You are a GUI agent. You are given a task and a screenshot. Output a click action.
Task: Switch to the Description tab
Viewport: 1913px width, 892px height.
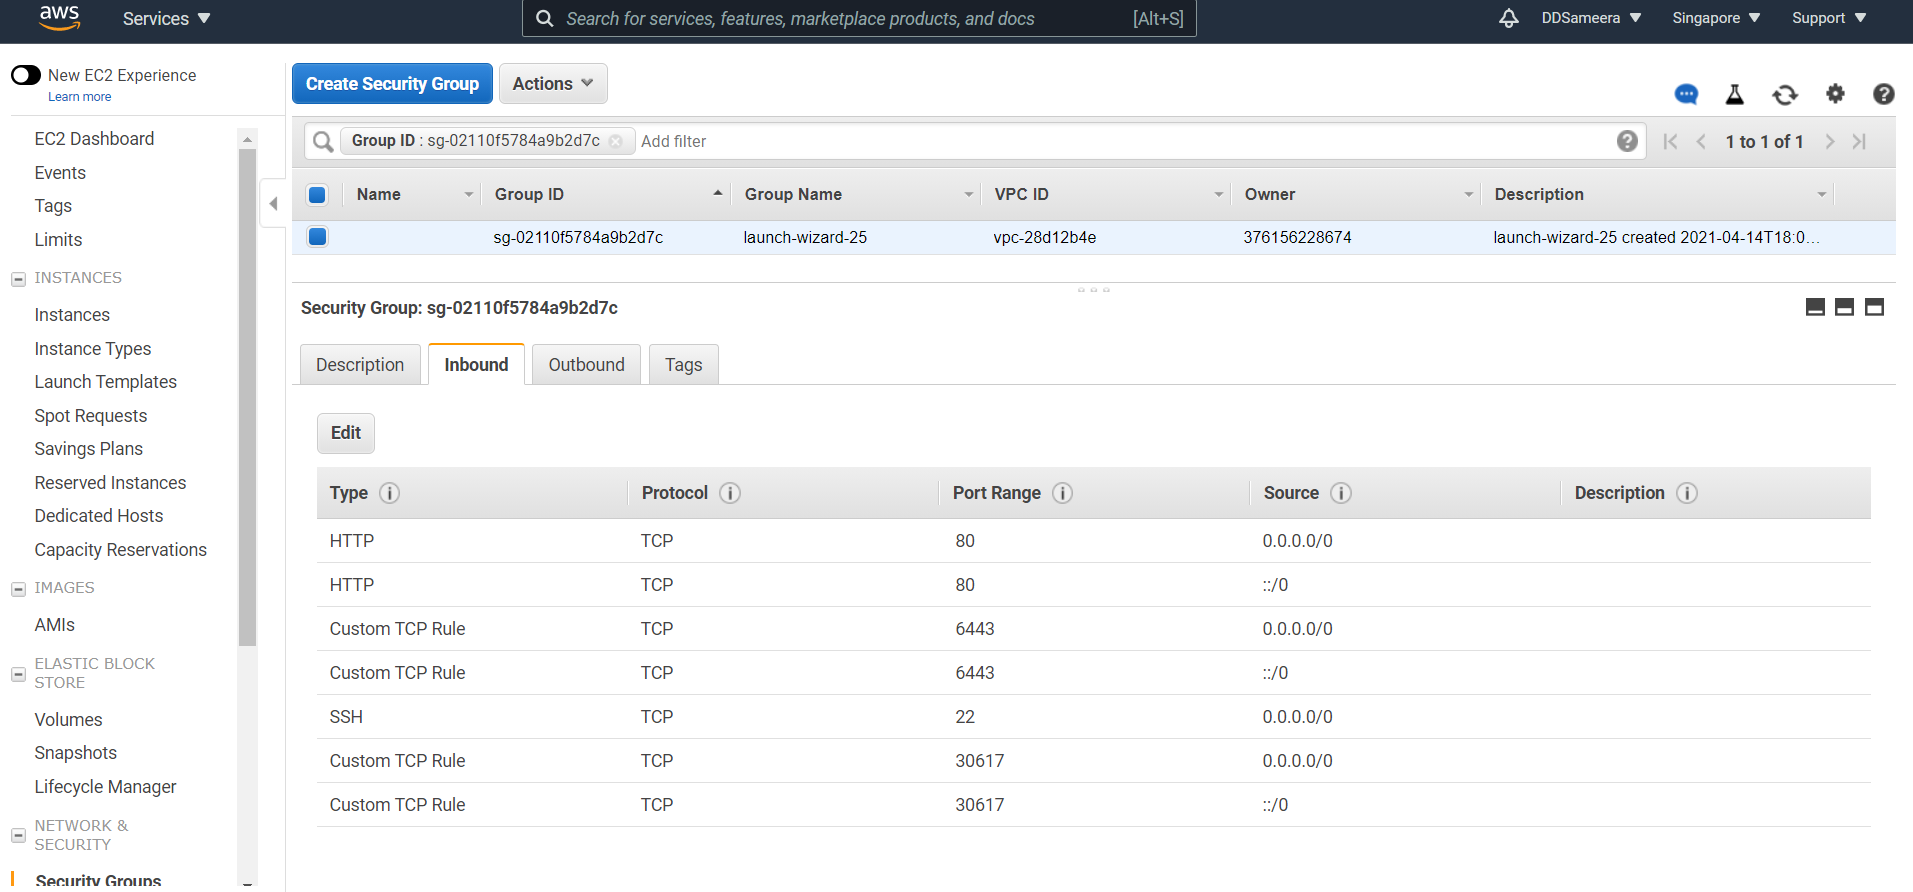(x=360, y=365)
